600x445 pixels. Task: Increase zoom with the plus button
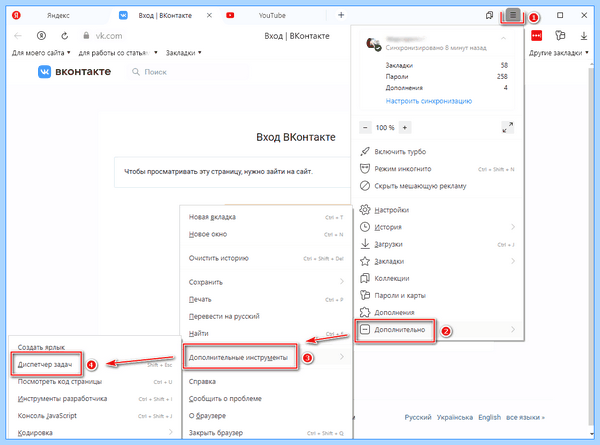[x=405, y=127]
